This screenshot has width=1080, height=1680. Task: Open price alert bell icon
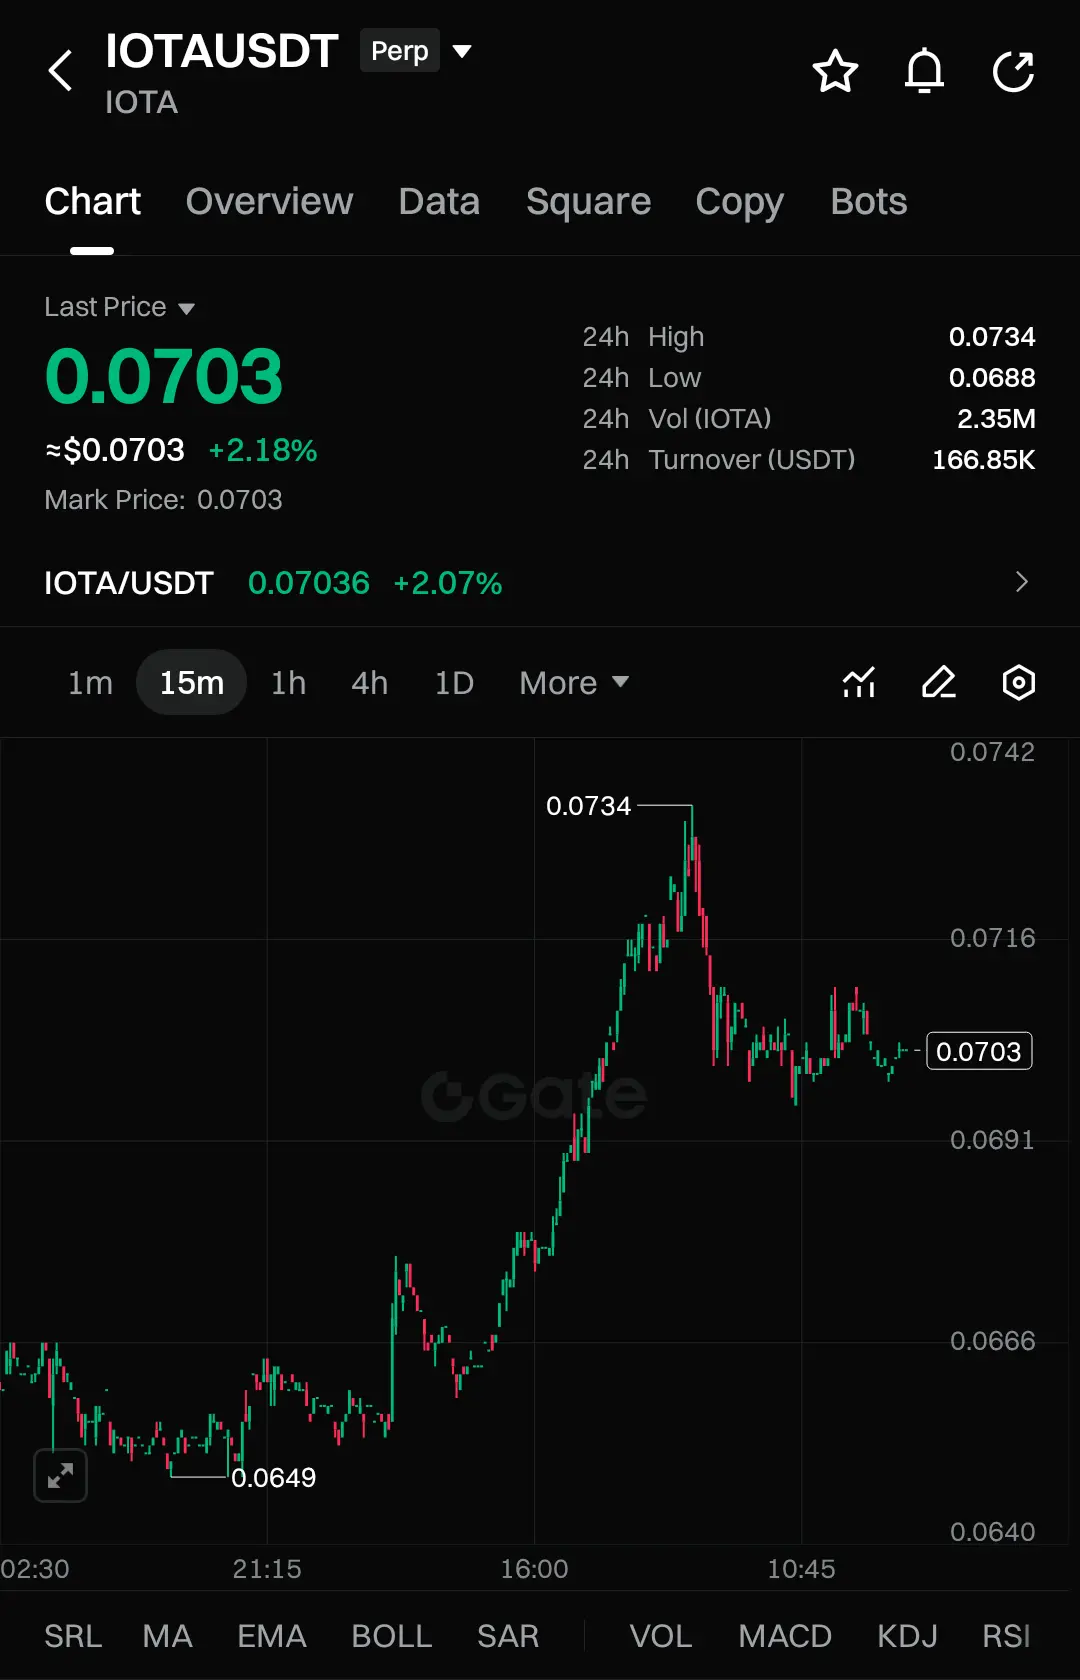click(x=924, y=71)
